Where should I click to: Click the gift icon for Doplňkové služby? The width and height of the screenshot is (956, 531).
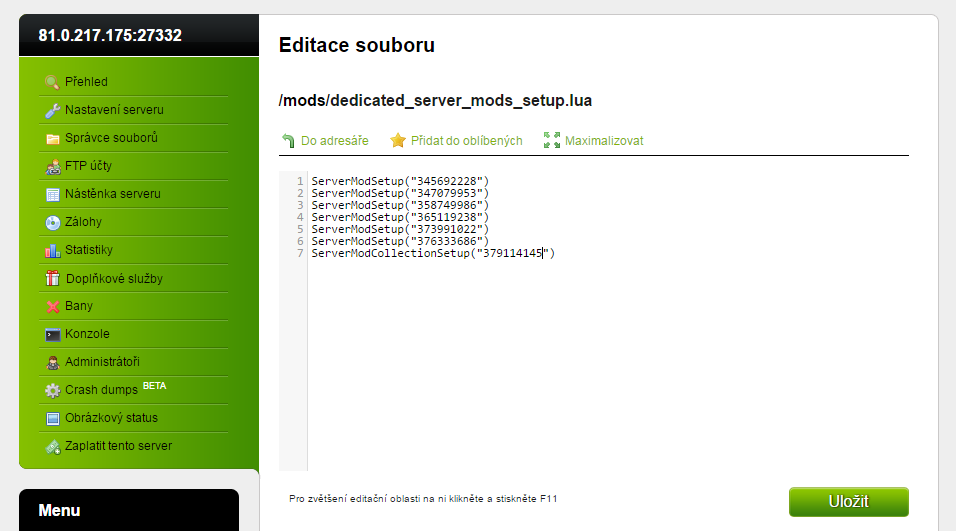point(52,278)
